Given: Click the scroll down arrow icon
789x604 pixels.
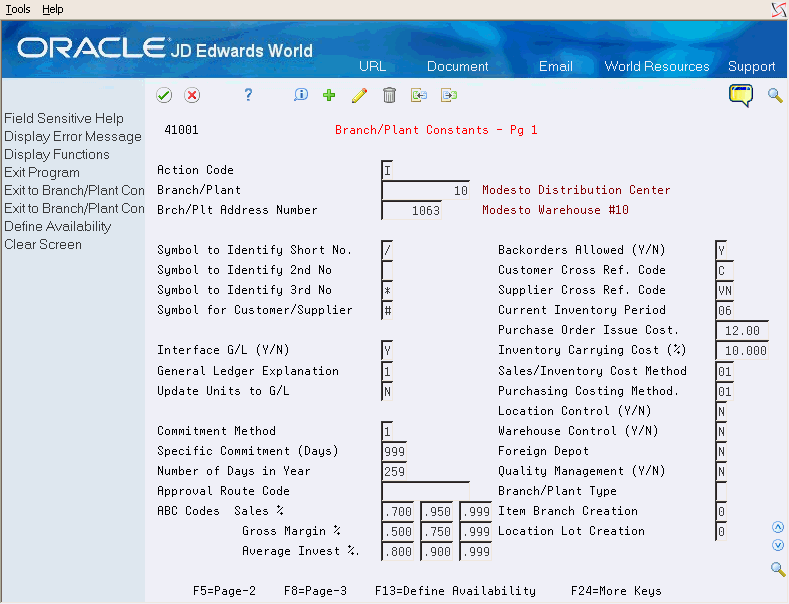Looking at the screenshot, I should point(778,545).
